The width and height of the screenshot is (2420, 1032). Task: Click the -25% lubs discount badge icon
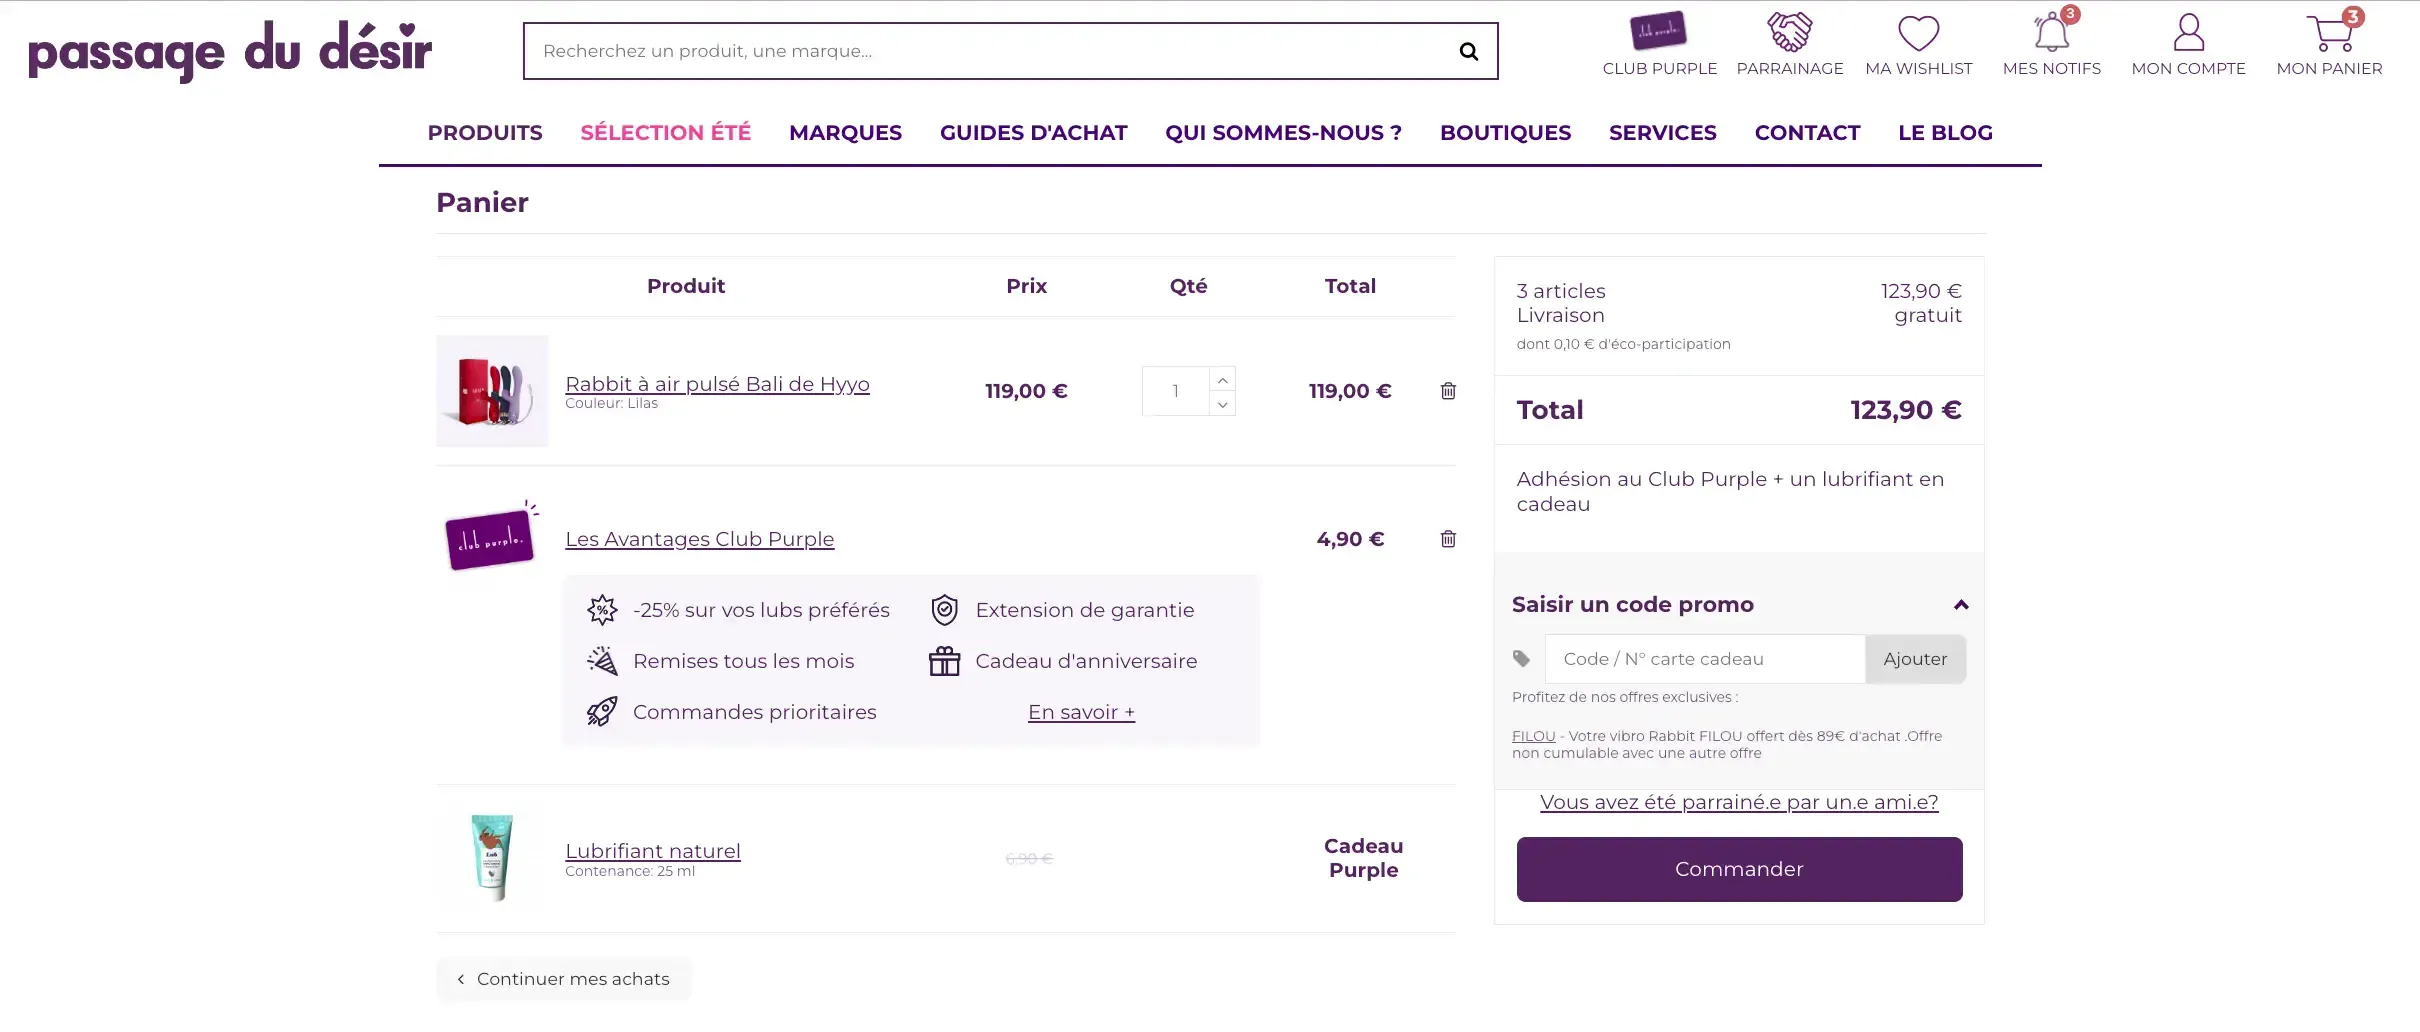tap(602, 610)
